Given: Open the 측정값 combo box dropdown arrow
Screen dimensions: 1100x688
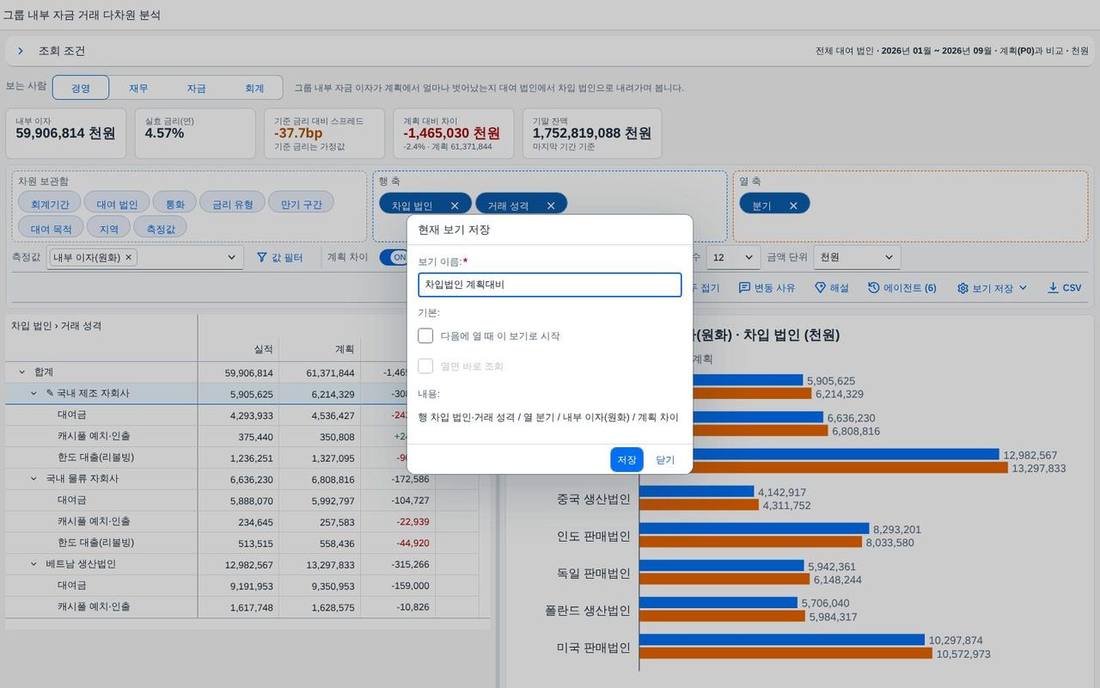Looking at the screenshot, I should 232,257.
